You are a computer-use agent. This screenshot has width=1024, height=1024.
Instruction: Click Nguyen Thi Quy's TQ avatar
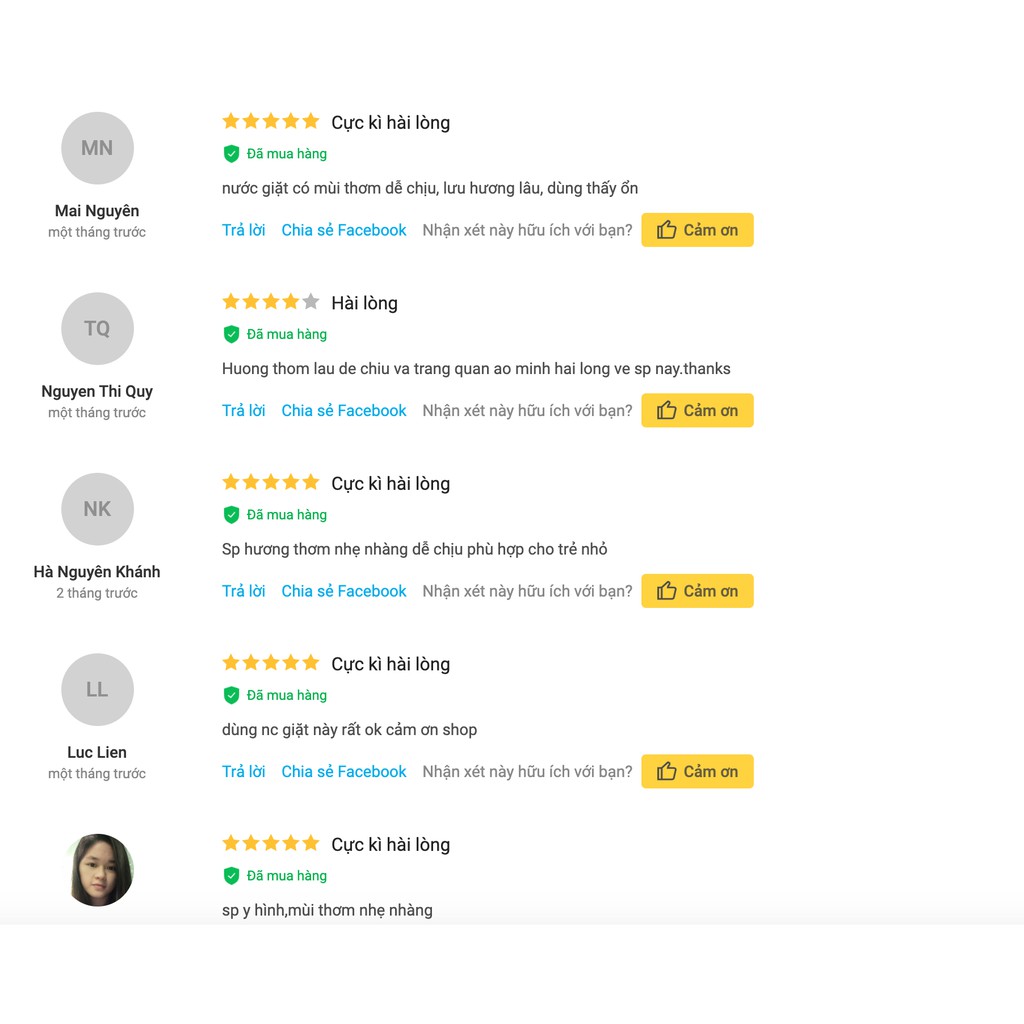97,329
